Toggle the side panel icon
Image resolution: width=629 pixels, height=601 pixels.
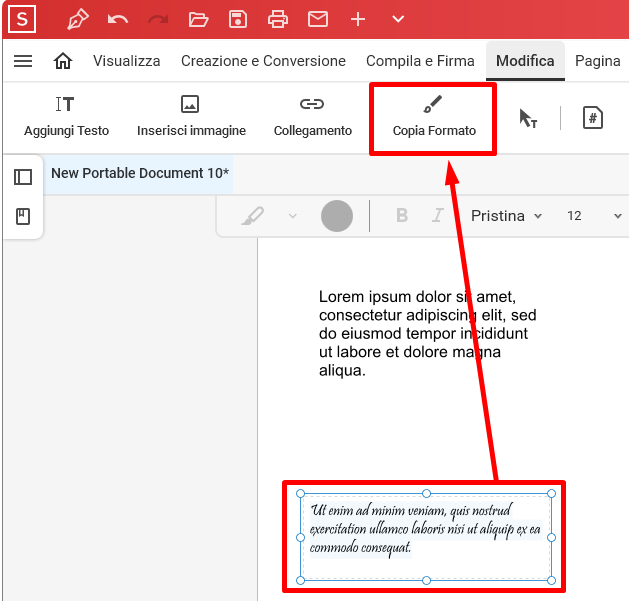pyautogui.click(x=23, y=177)
